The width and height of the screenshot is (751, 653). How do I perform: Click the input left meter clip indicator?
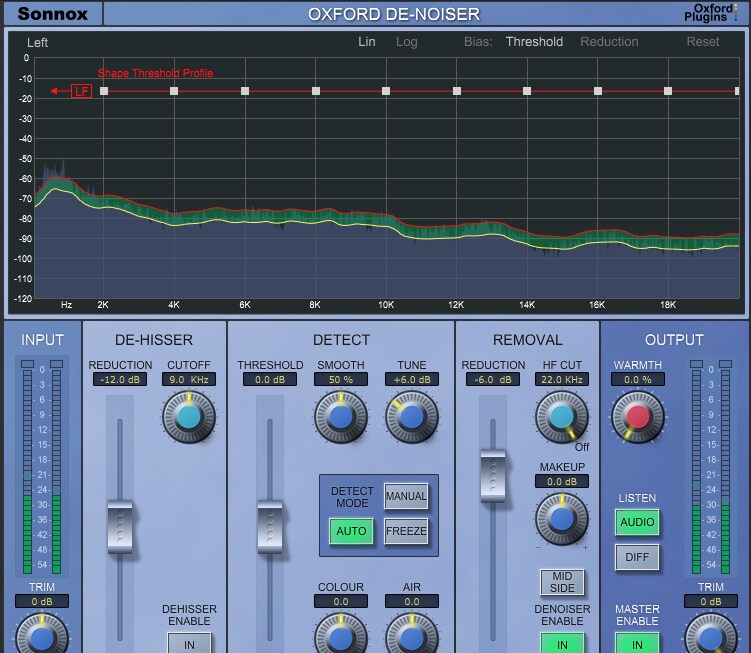[27, 364]
